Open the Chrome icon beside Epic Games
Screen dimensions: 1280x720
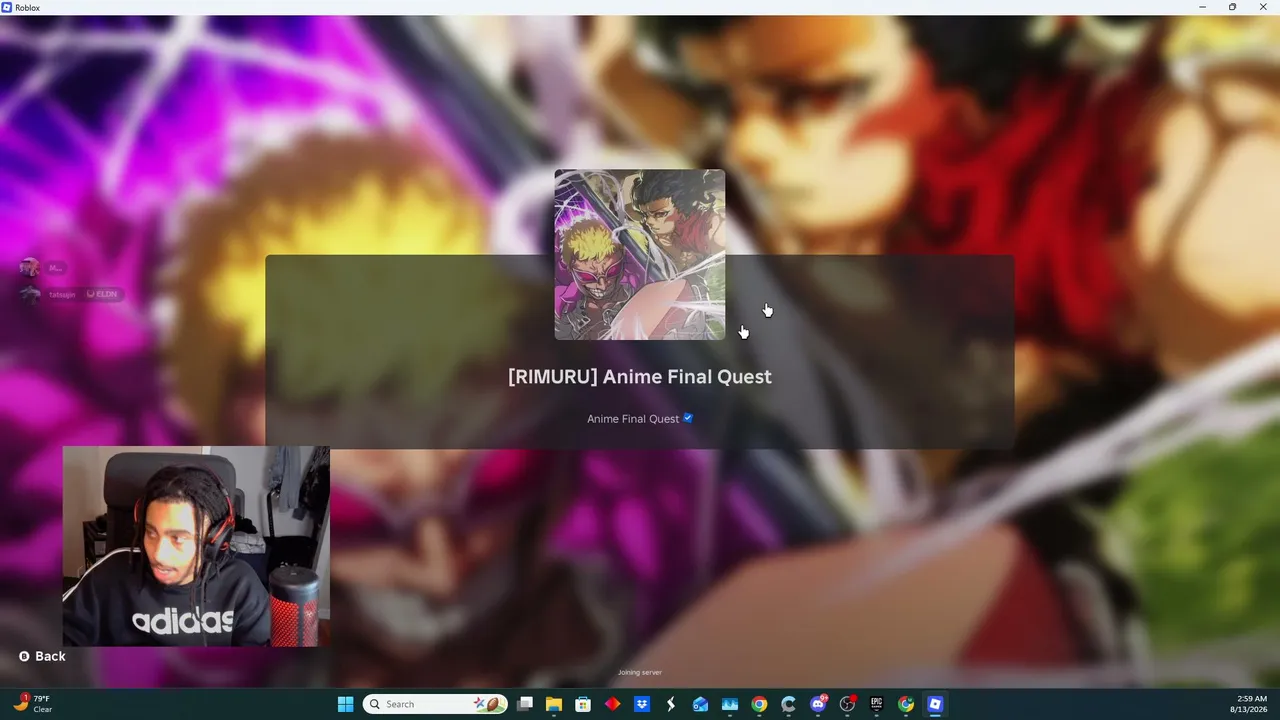tap(906, 704)
